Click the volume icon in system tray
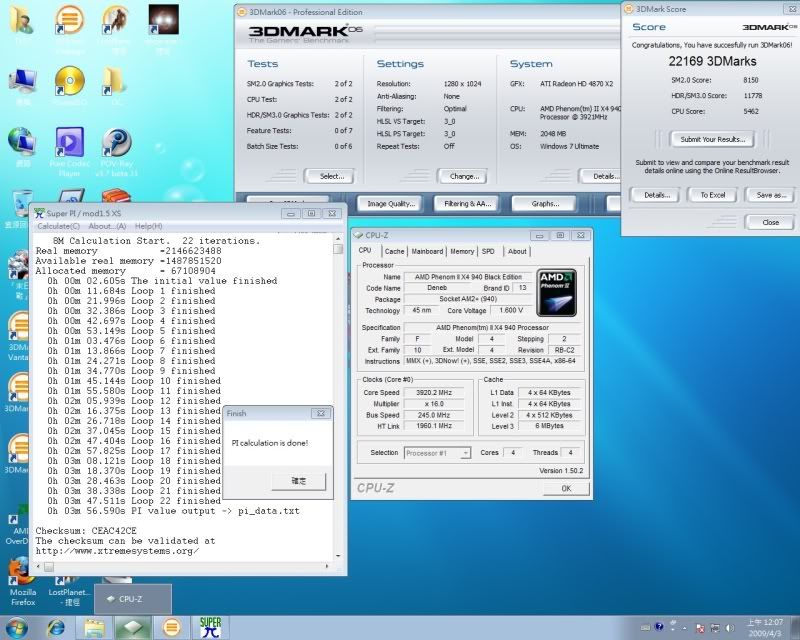The image size is (800, 640). [730, 628]
